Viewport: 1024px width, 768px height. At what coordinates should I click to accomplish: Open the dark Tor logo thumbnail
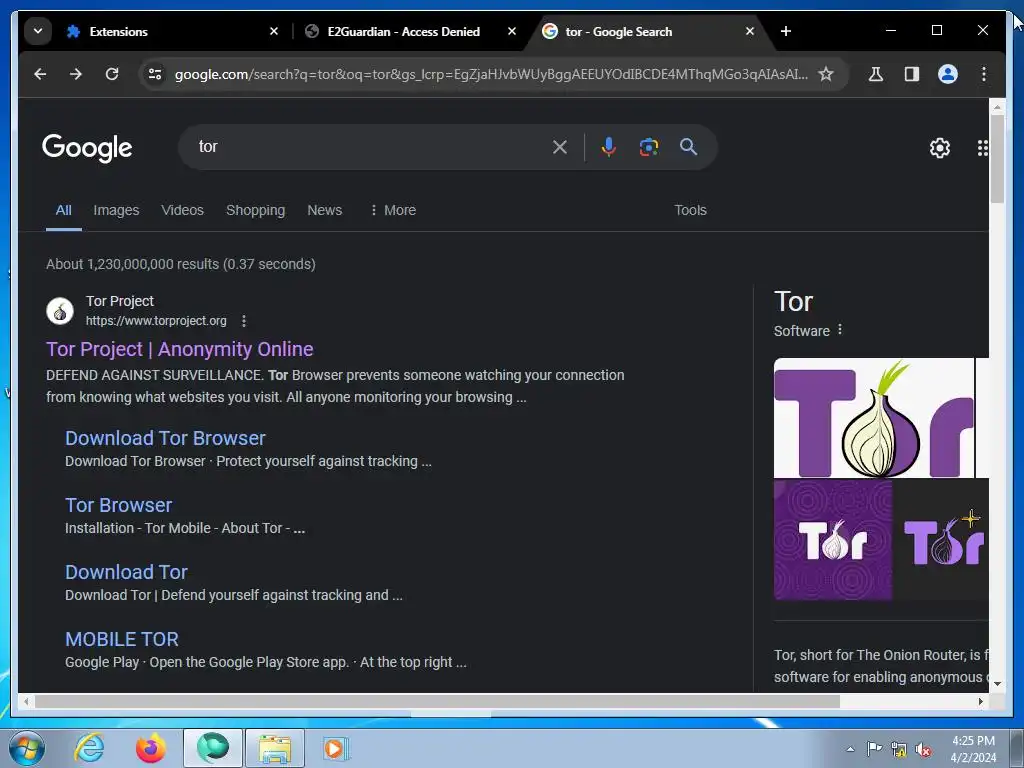pos(941,540)
